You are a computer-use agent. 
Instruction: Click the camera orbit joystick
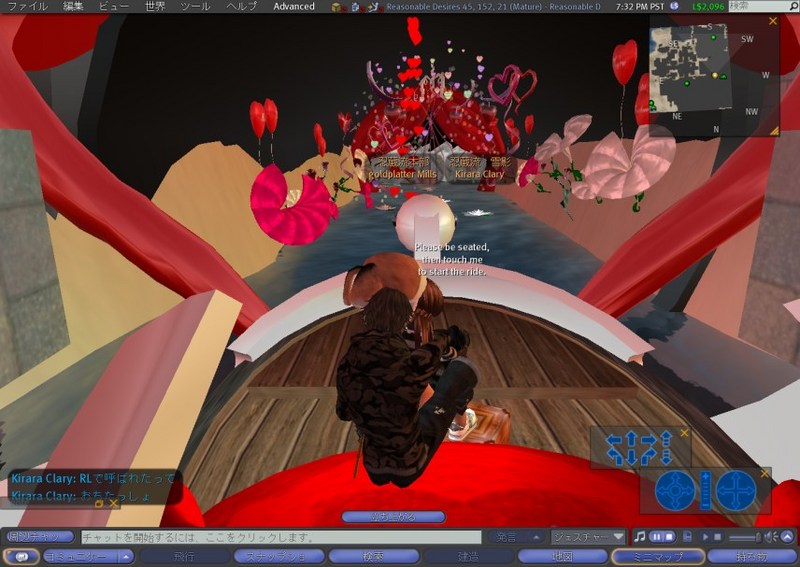click(674, 490)
